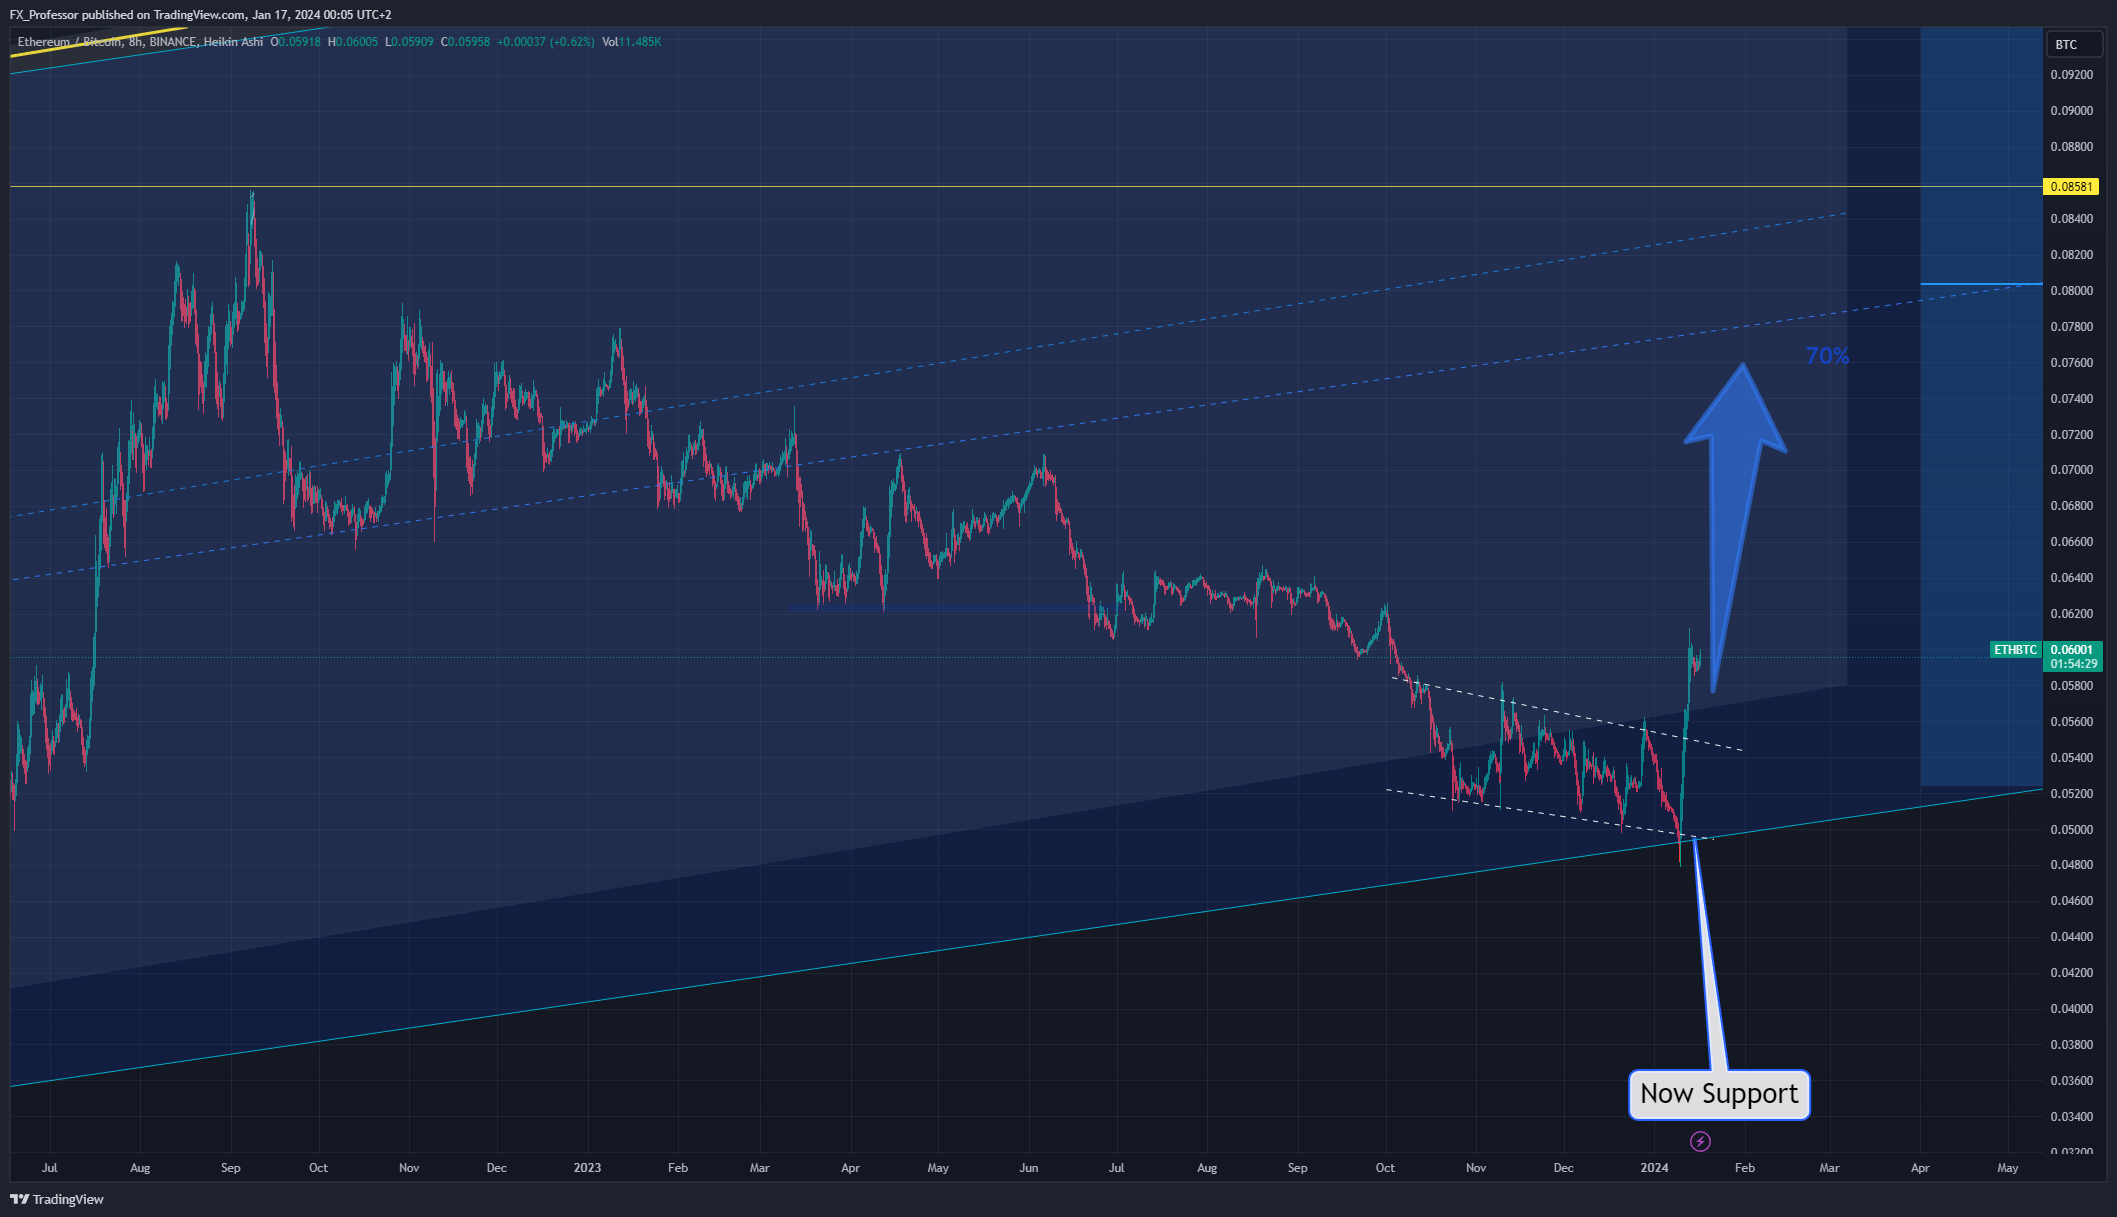Click the 0.05600 price axis label

point(2071,722)
